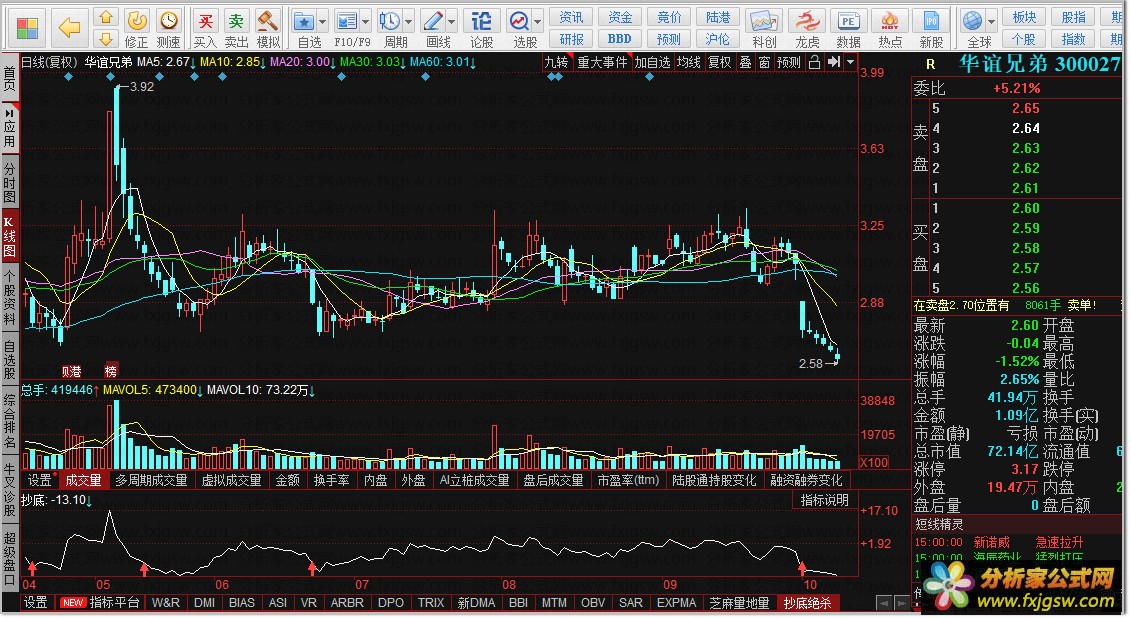Click the 资讯 button
This screenshot has height=618, width=1131.
click(x=571, y=17)
